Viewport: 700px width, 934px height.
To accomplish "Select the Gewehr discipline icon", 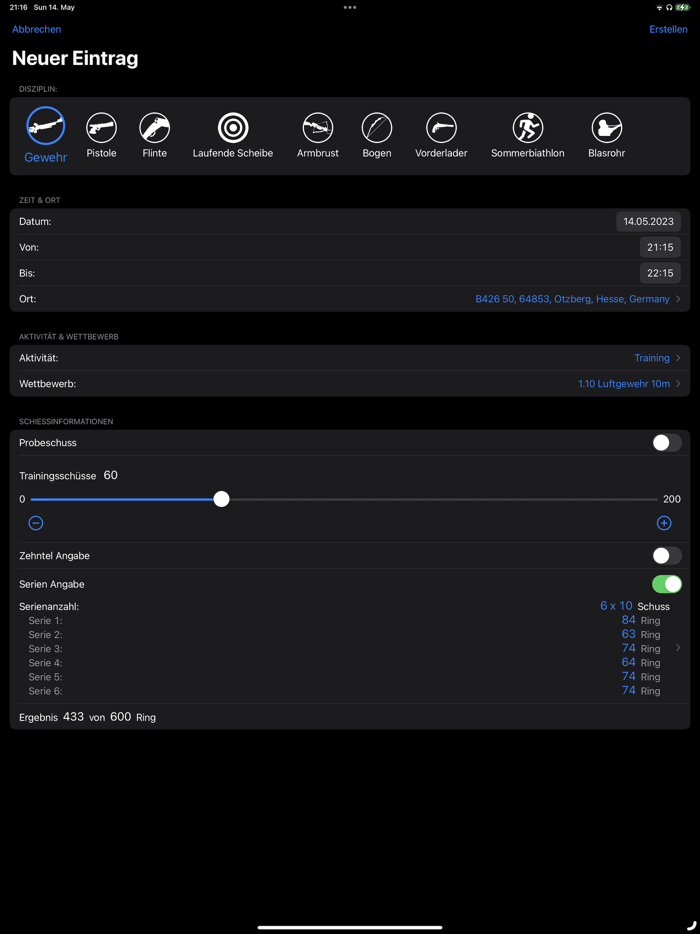I will pos(46,126).
